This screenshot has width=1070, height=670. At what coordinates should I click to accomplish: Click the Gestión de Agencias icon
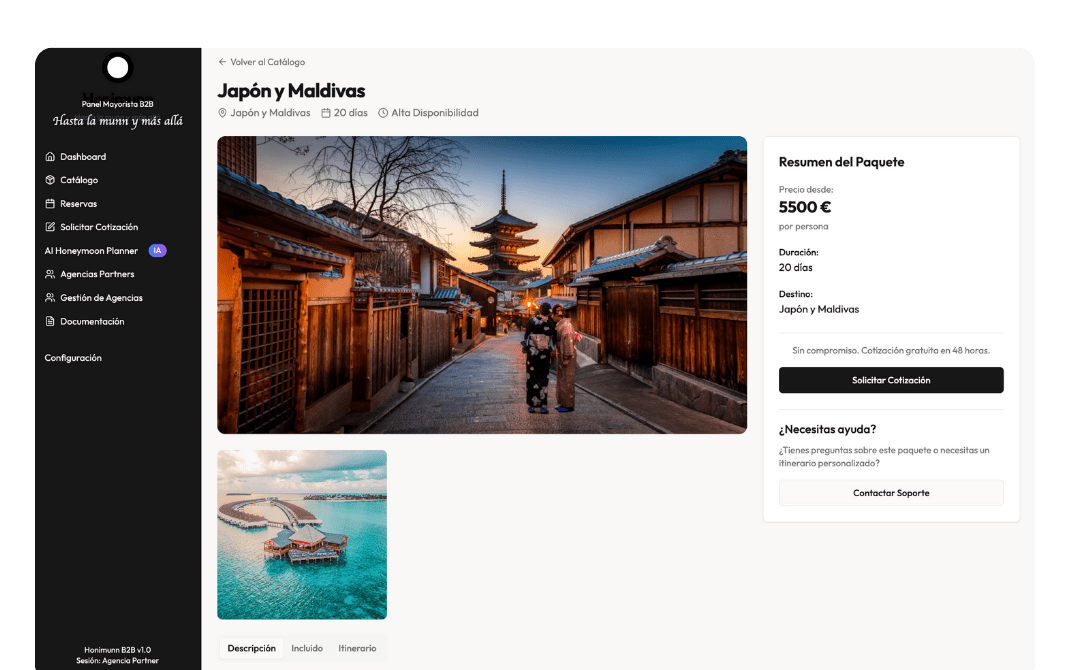click(50, 298)
